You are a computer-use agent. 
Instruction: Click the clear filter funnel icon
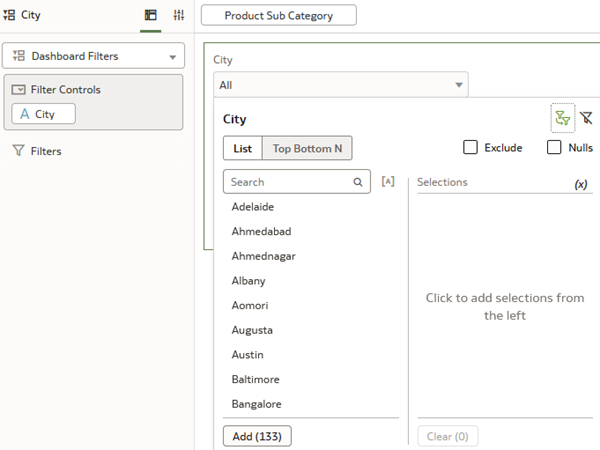[x=587, y=119]
